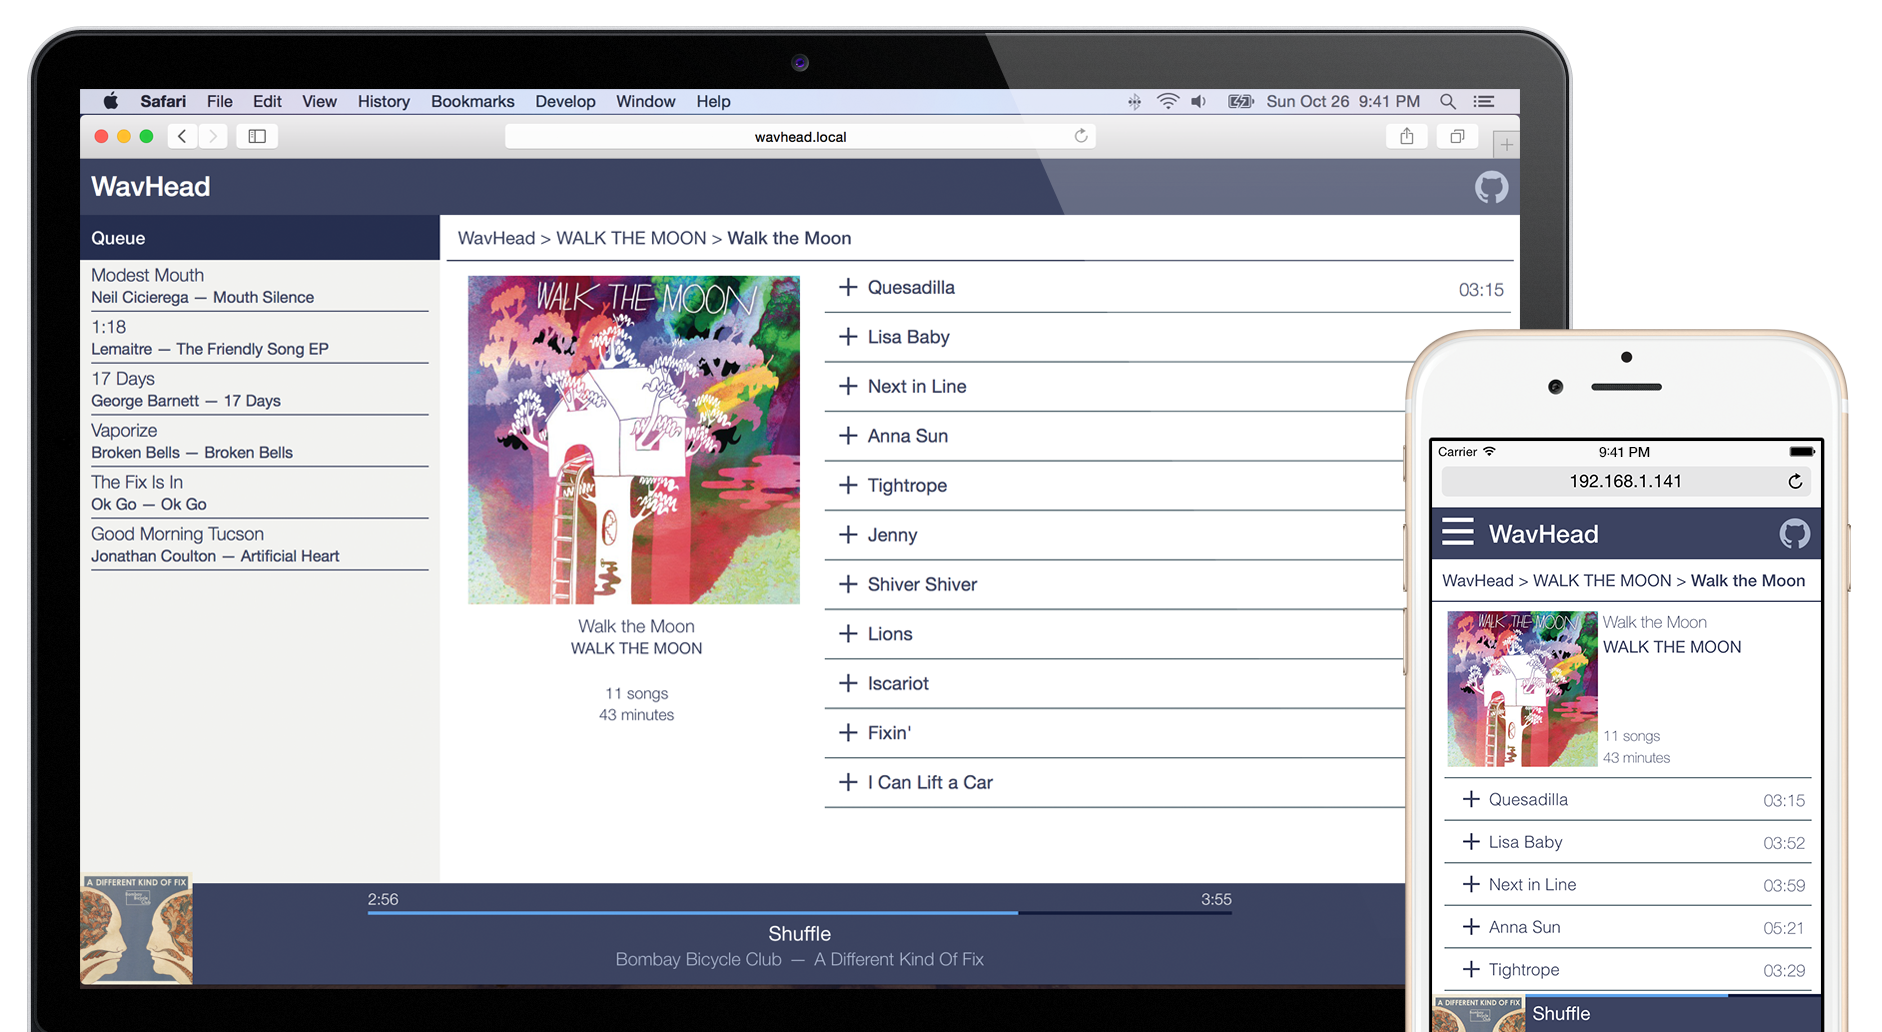Viewport: 1882px width, 1032px height.
Task: Add Next in Line plus icon on desktop
Action: pos(848,386)
